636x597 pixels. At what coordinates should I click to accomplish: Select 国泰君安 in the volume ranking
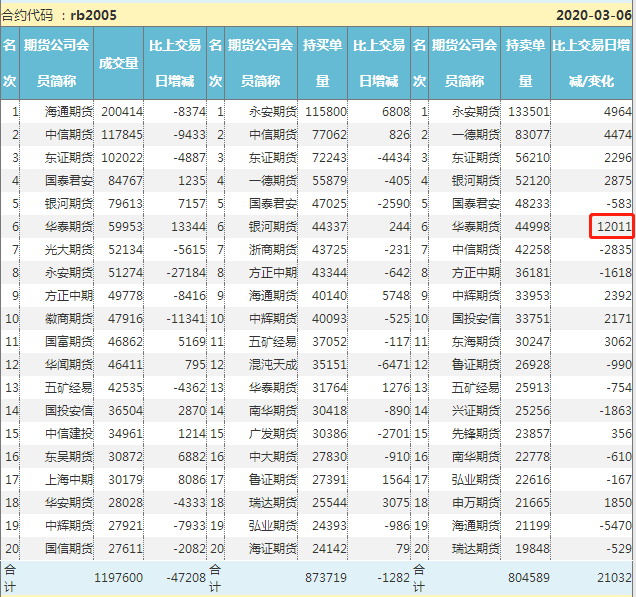69,180
